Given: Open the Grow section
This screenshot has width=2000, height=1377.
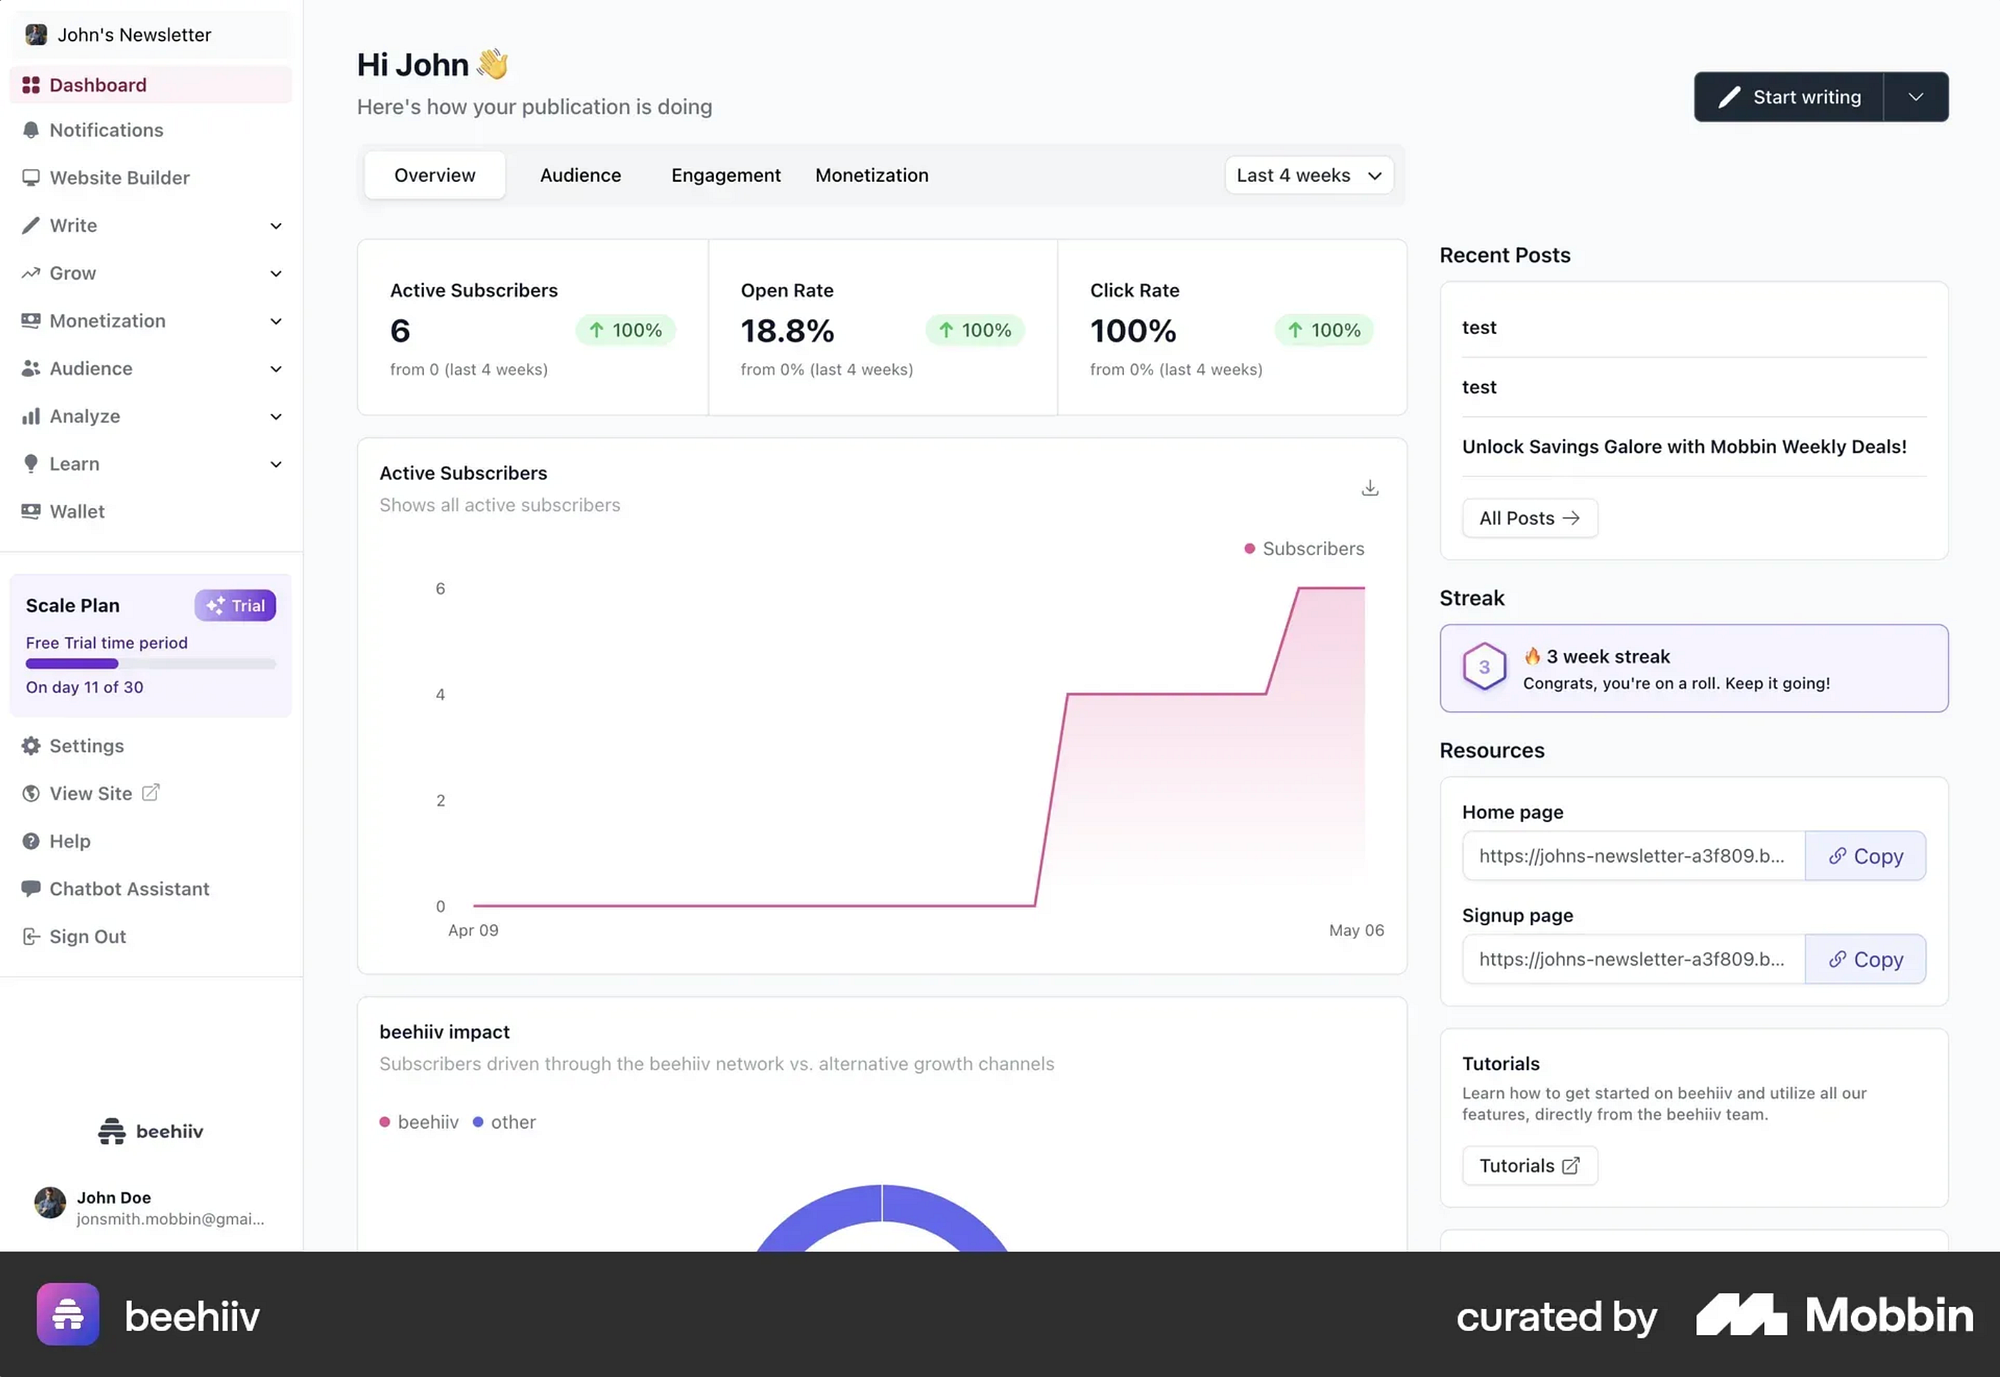Looking at the screenshot, I should pyautogui.click(x=72, y=273).
